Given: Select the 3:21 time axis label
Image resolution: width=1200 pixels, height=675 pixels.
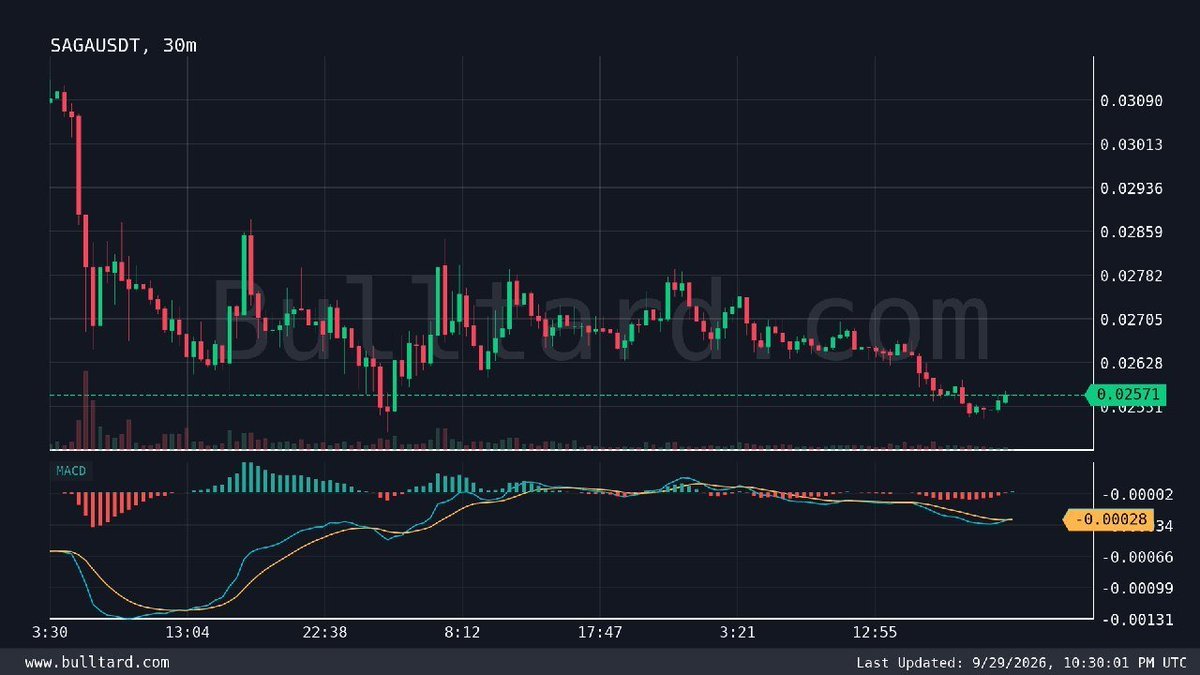Looking at the screenshot, I should coord(737,633).
